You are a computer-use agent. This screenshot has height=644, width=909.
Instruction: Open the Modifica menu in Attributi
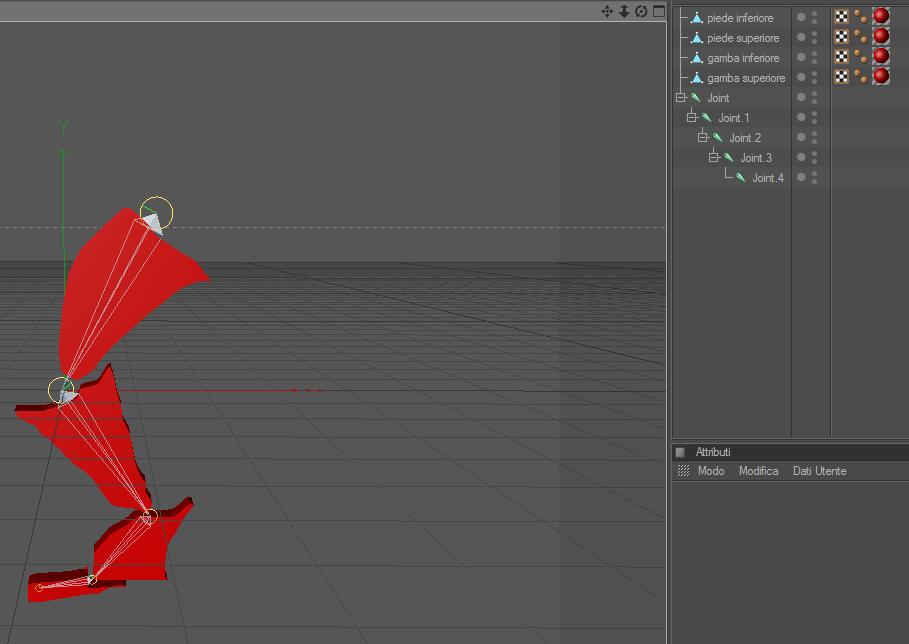pos(758,471)
